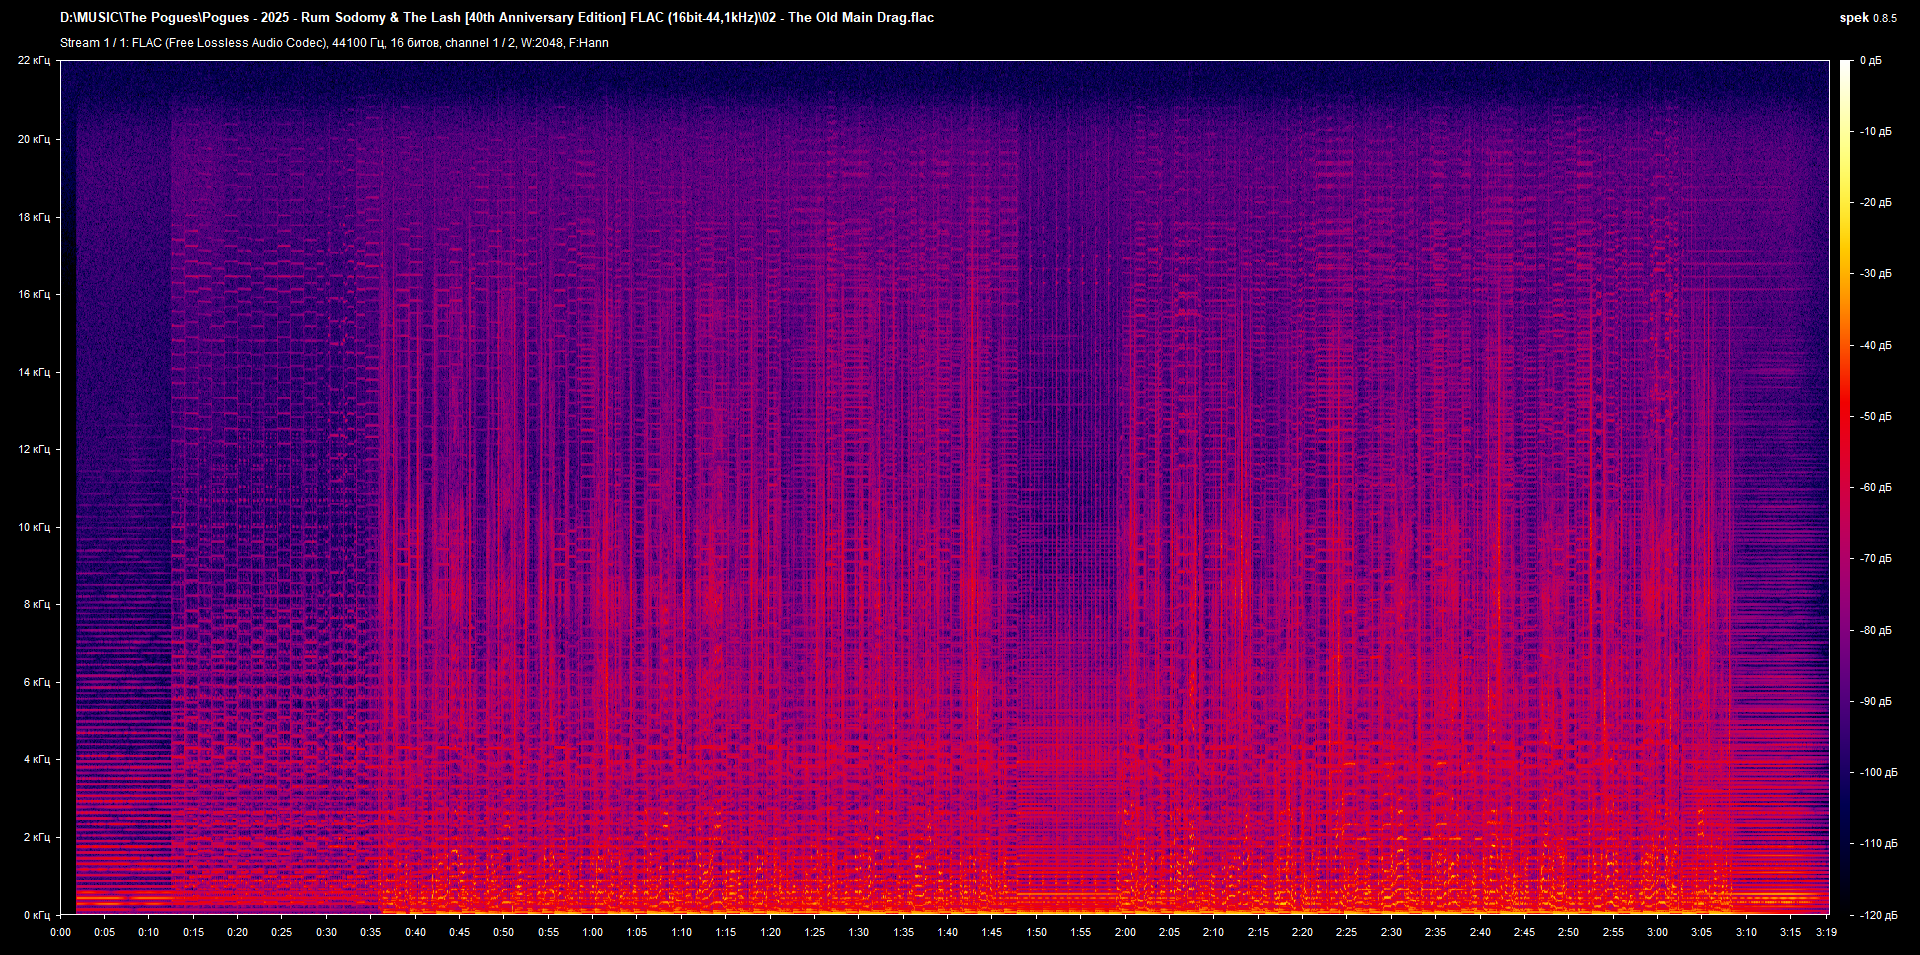Click the dB color gradient scale bar
Image resolution: width=1920 pixels, height=955 pixels.
click(1845, 487)
